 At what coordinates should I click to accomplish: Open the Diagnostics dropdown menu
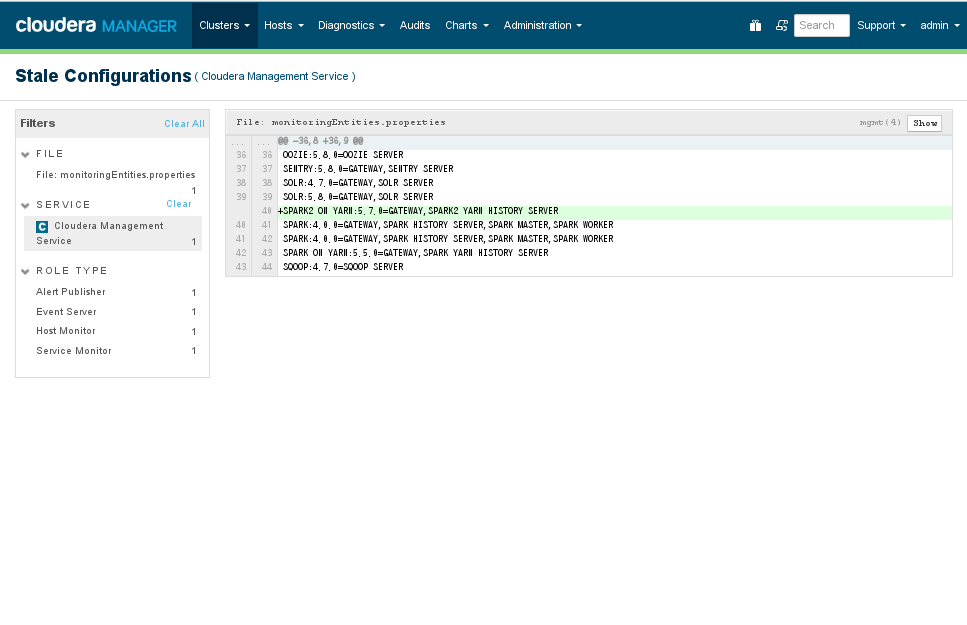pyautogui.click(x=351, y=25)
